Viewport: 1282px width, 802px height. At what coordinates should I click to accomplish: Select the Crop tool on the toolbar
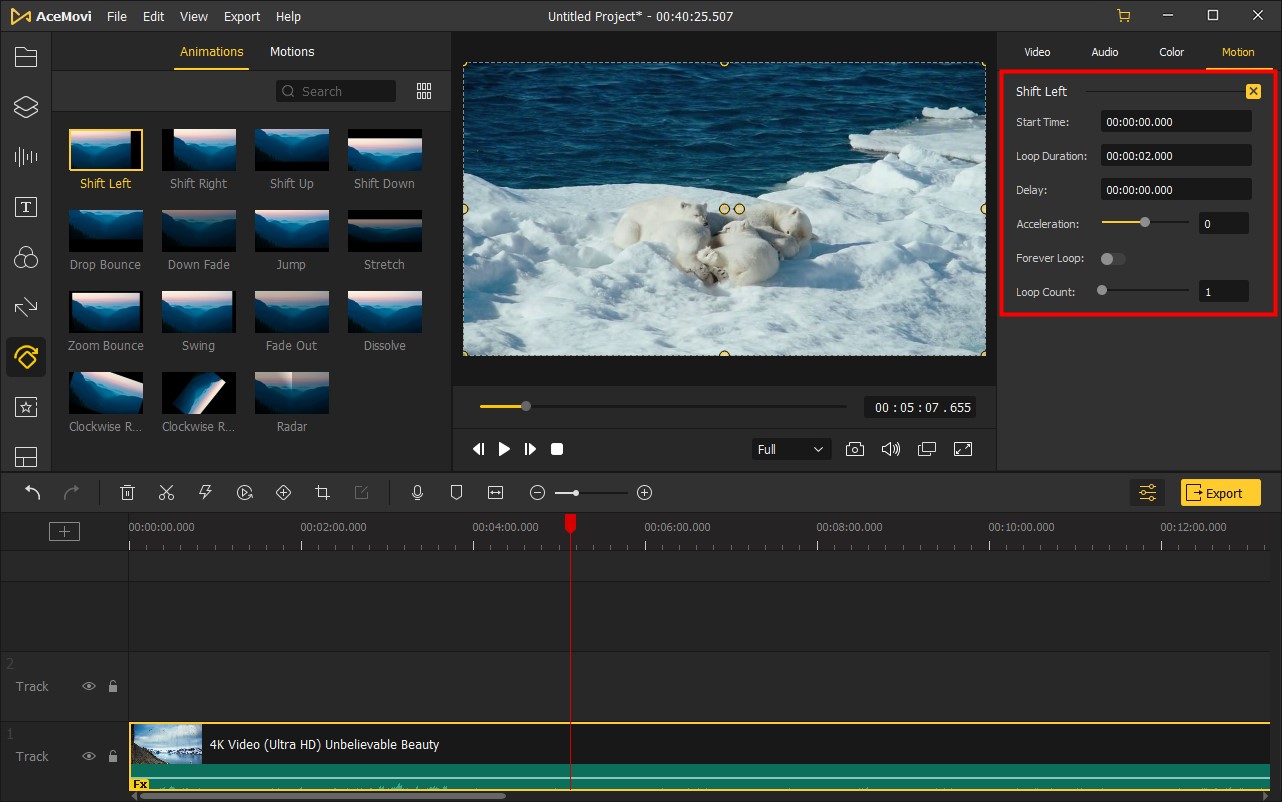pos(322,492)
